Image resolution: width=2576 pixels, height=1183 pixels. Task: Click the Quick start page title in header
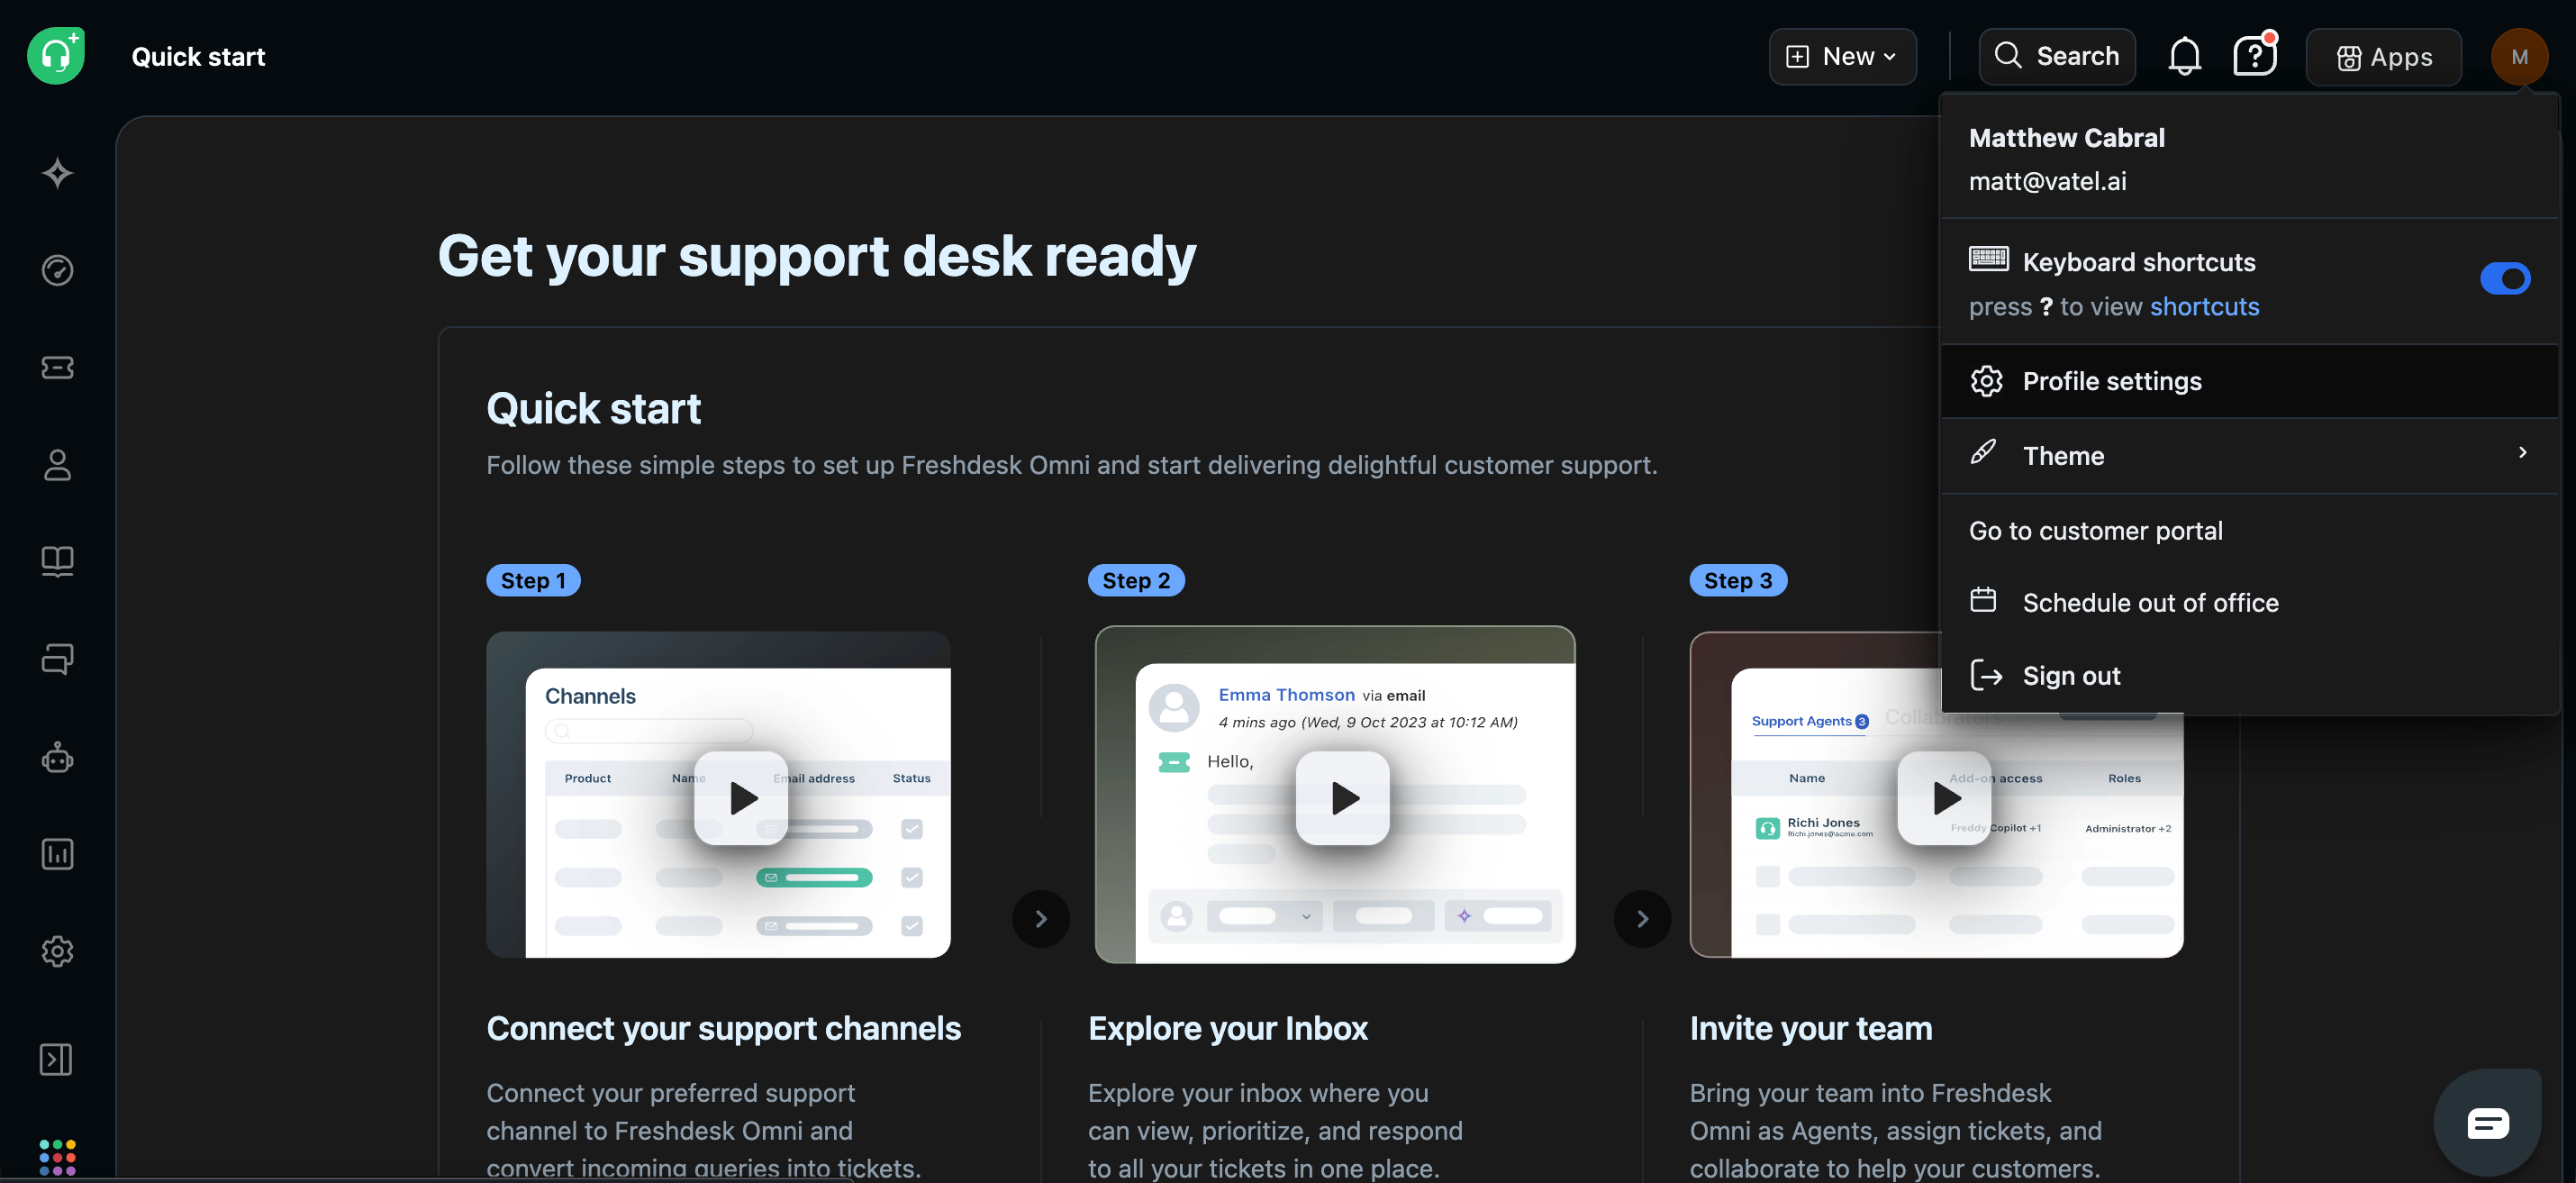coord(198,56)
